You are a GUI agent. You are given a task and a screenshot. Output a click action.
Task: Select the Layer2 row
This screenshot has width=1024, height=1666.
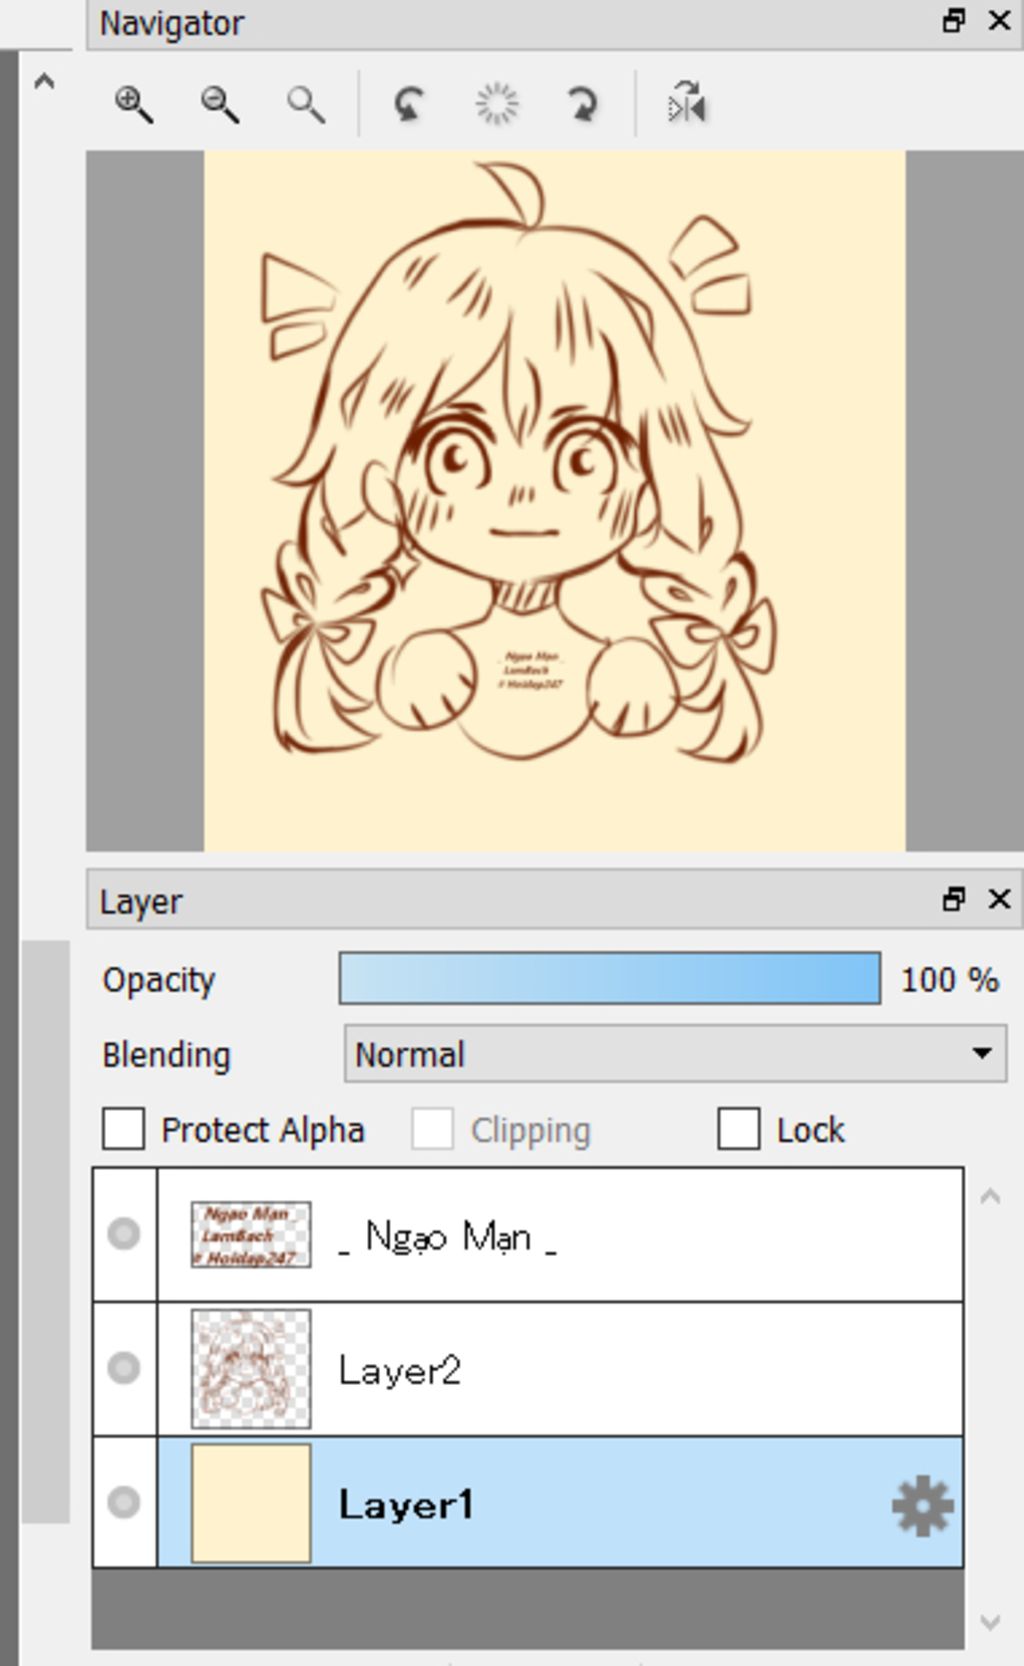pos(560,1369)
